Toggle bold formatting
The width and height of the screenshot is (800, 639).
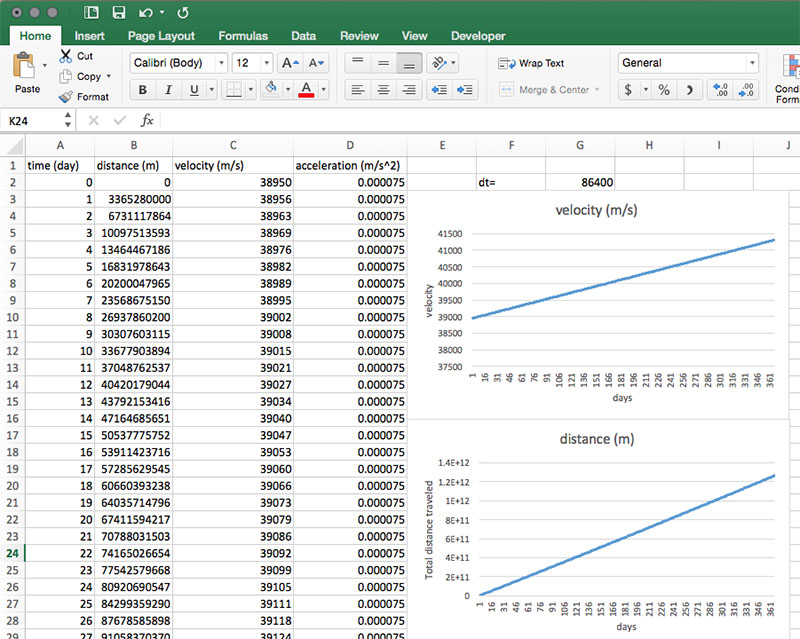click(x=143, y=90)
